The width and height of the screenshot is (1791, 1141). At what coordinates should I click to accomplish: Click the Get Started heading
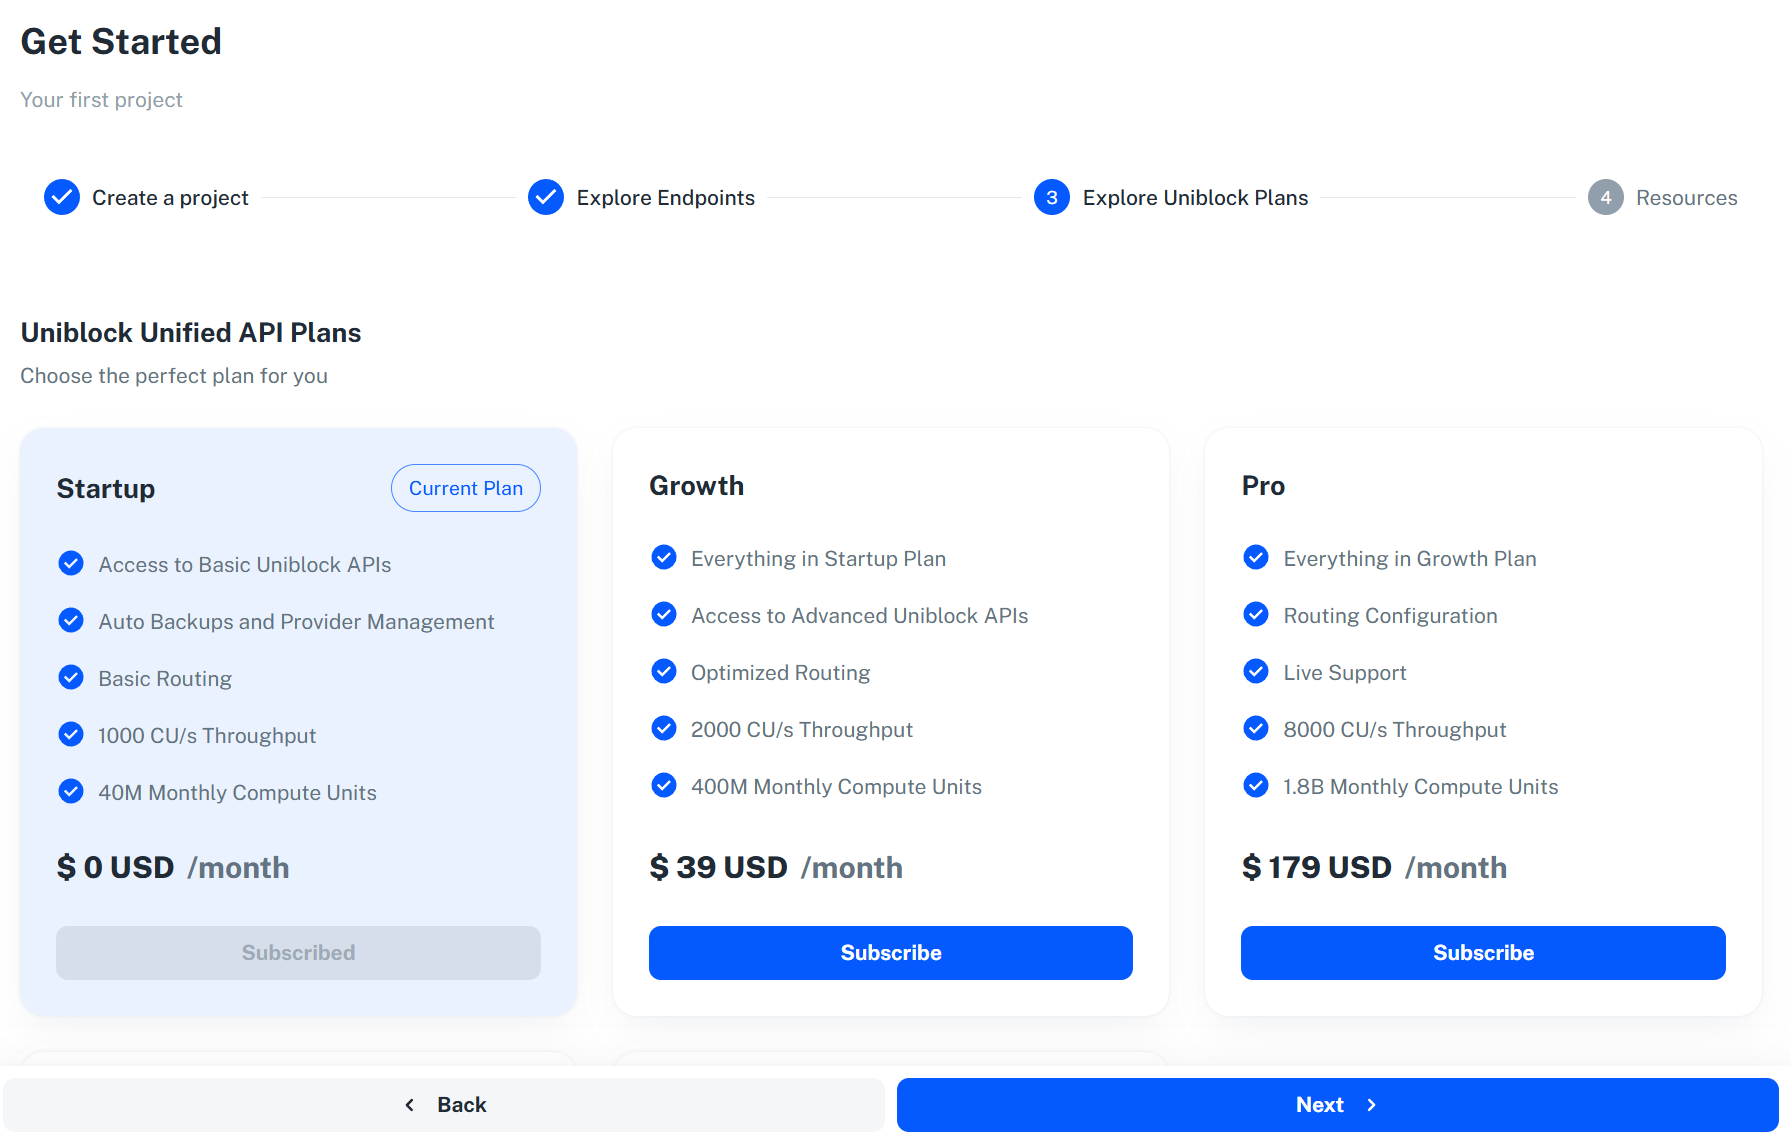point(121,41)
